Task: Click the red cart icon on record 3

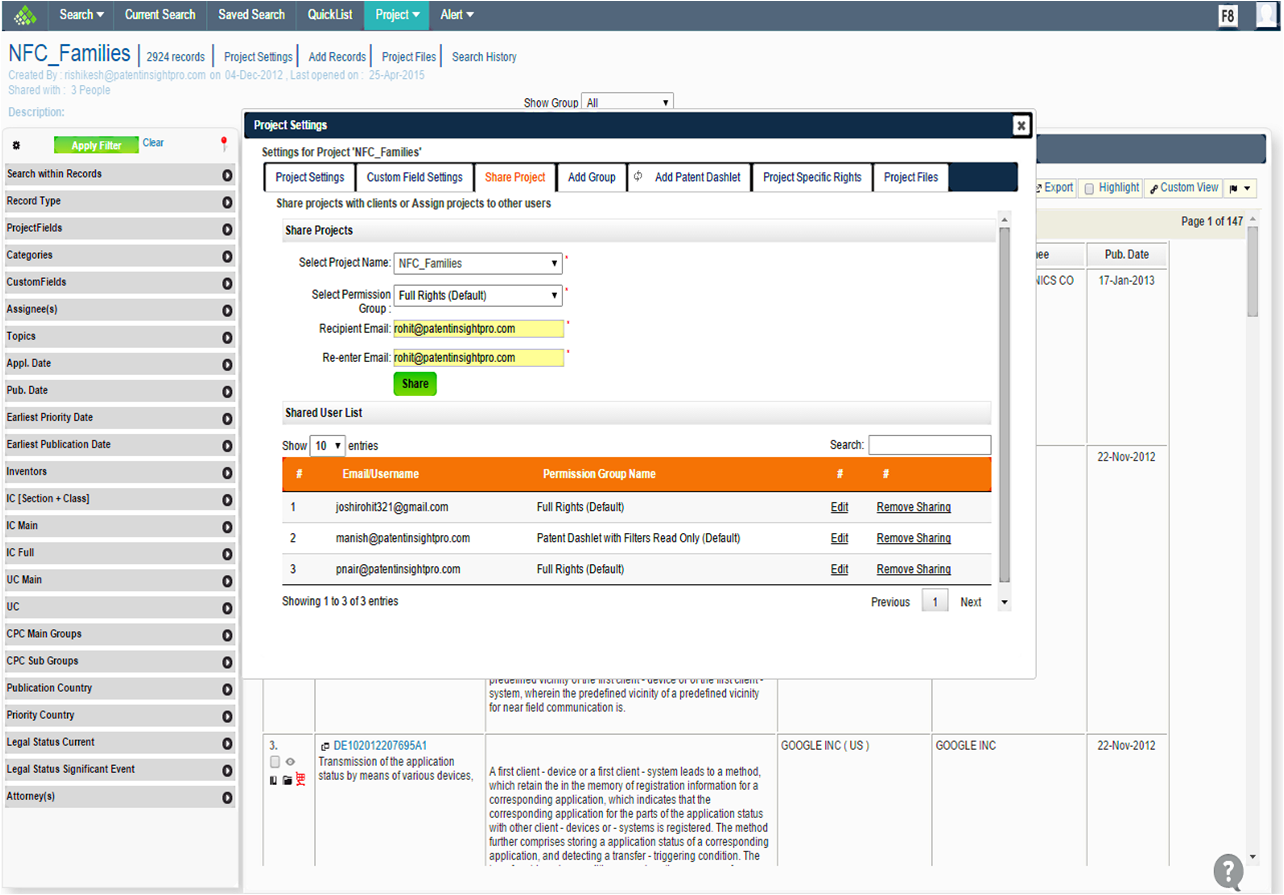Action: point(300,779)
